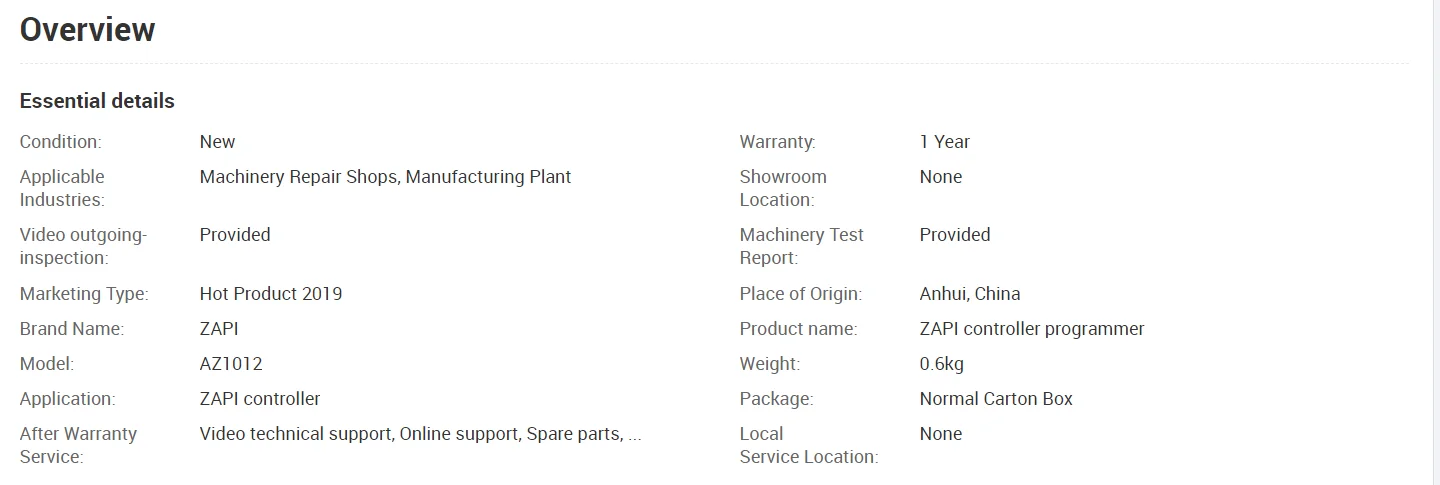Click the Showroom Location label
This screenshot has width=1440, height=485.
pos(783,188)
